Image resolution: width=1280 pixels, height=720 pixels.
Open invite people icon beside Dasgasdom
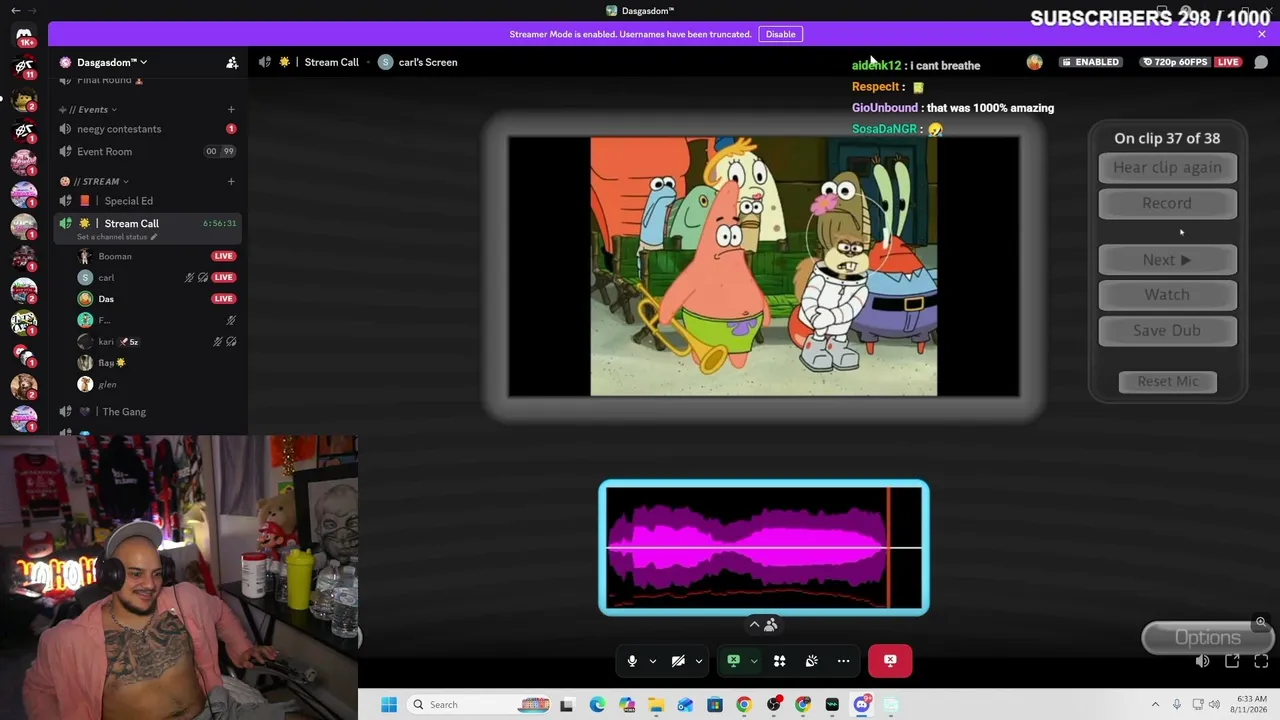click(x=232, y=62)
